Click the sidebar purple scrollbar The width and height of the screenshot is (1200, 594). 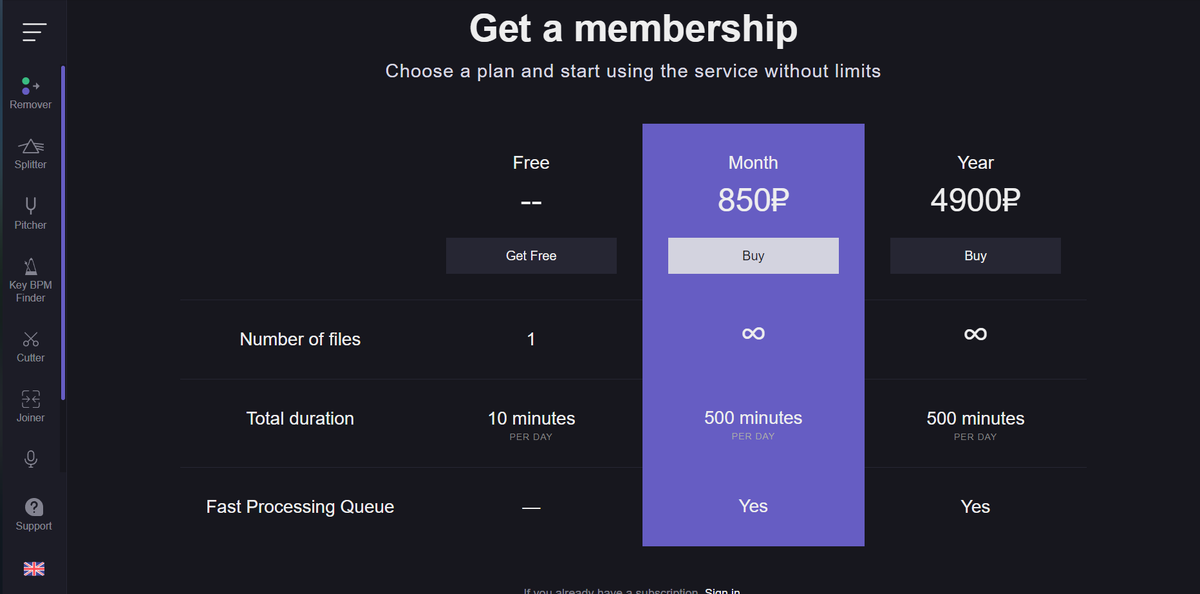click(x=63, y=233)
